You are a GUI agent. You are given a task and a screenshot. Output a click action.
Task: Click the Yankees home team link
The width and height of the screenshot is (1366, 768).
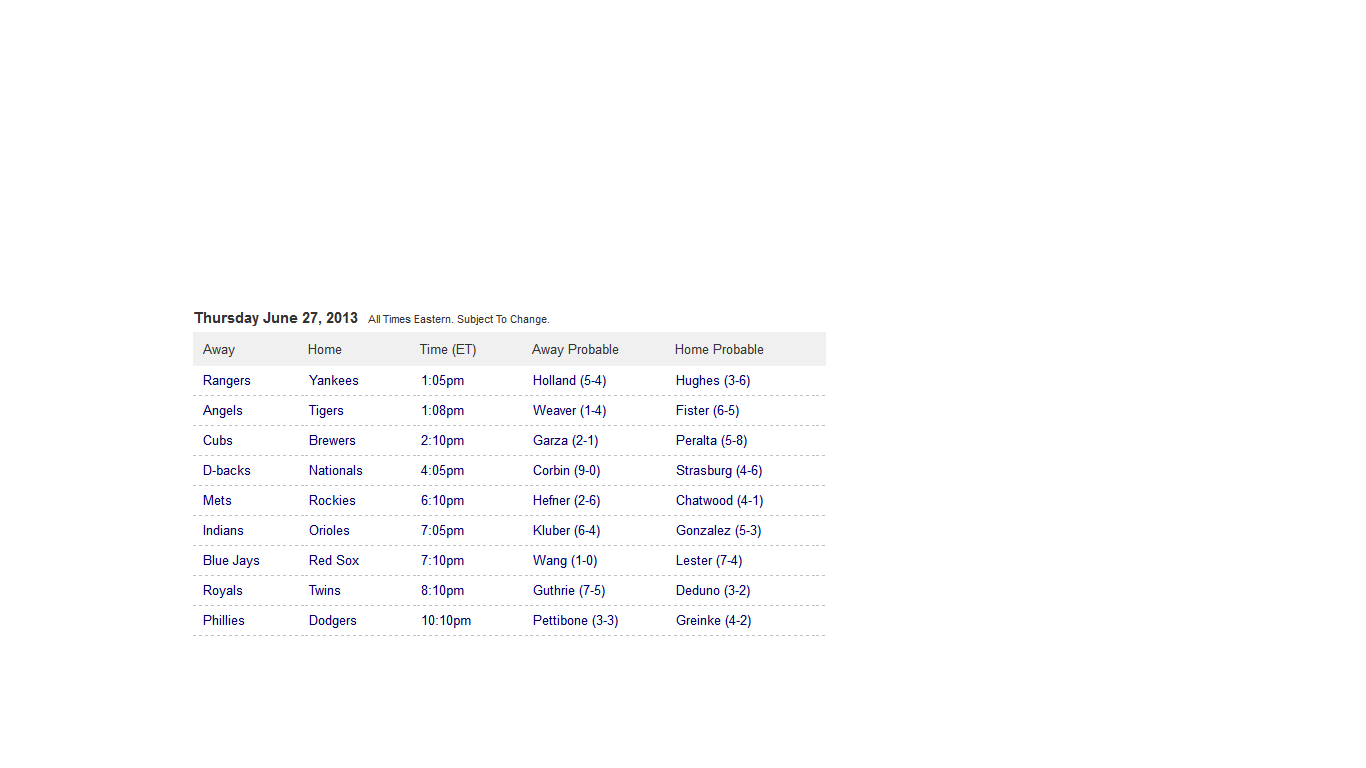333,381
